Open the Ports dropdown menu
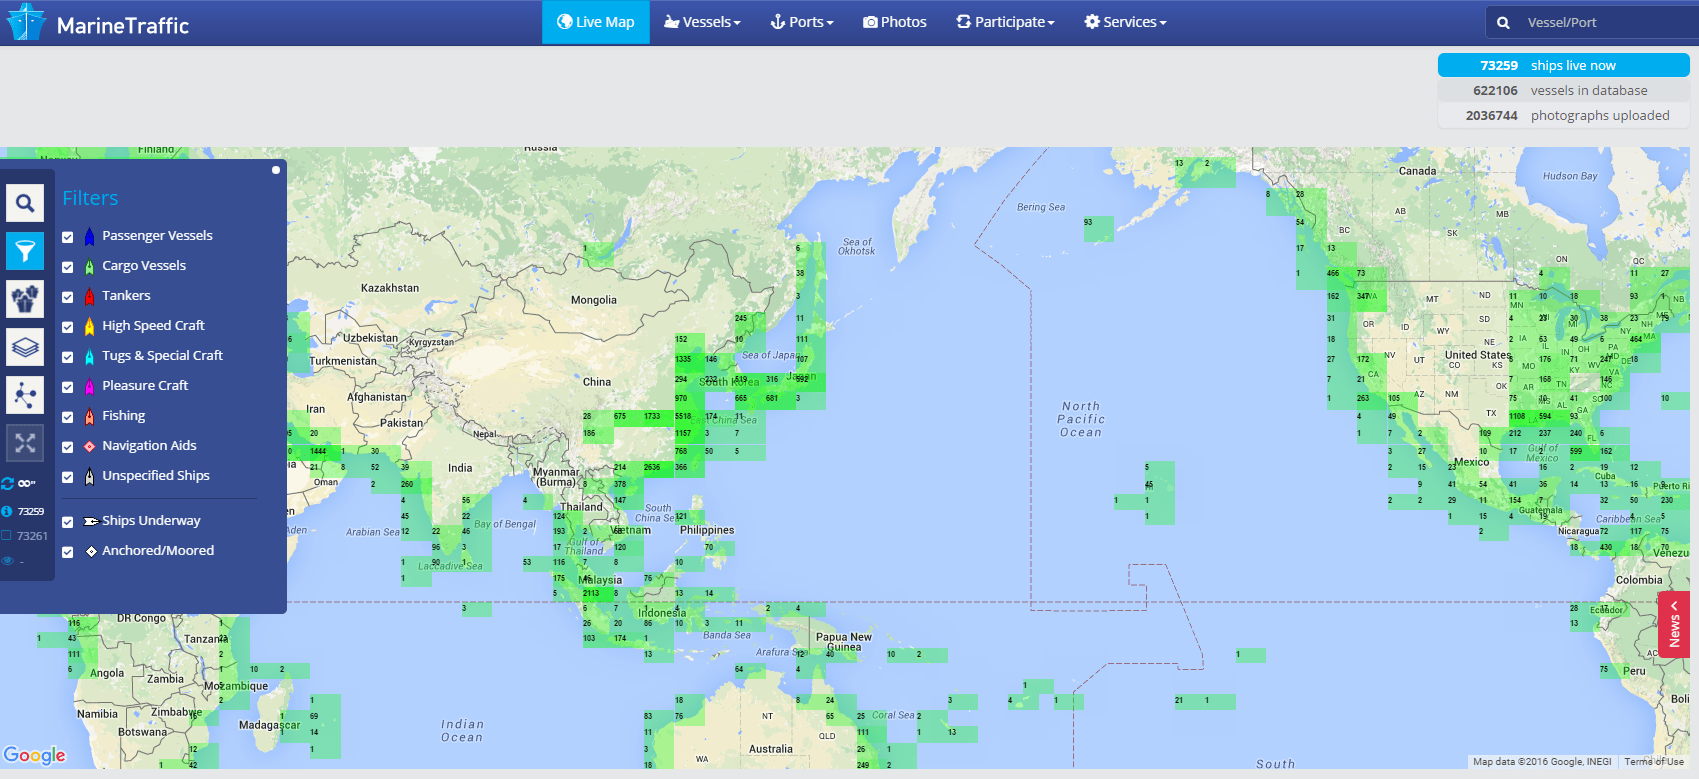The width and height of the screenshot is (1699, 779). (x=802, y=22)
